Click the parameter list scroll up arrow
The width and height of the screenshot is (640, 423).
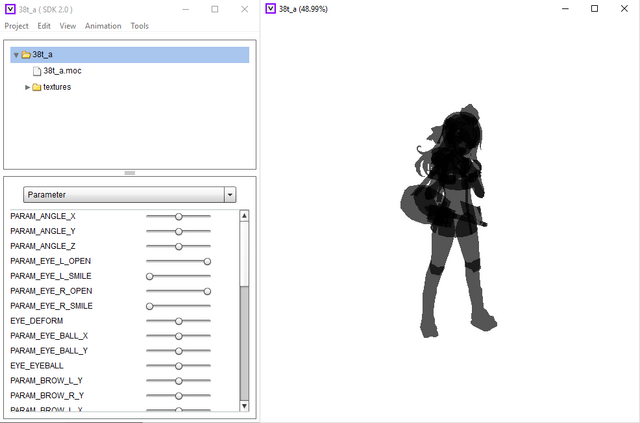[x=244, y=216]
